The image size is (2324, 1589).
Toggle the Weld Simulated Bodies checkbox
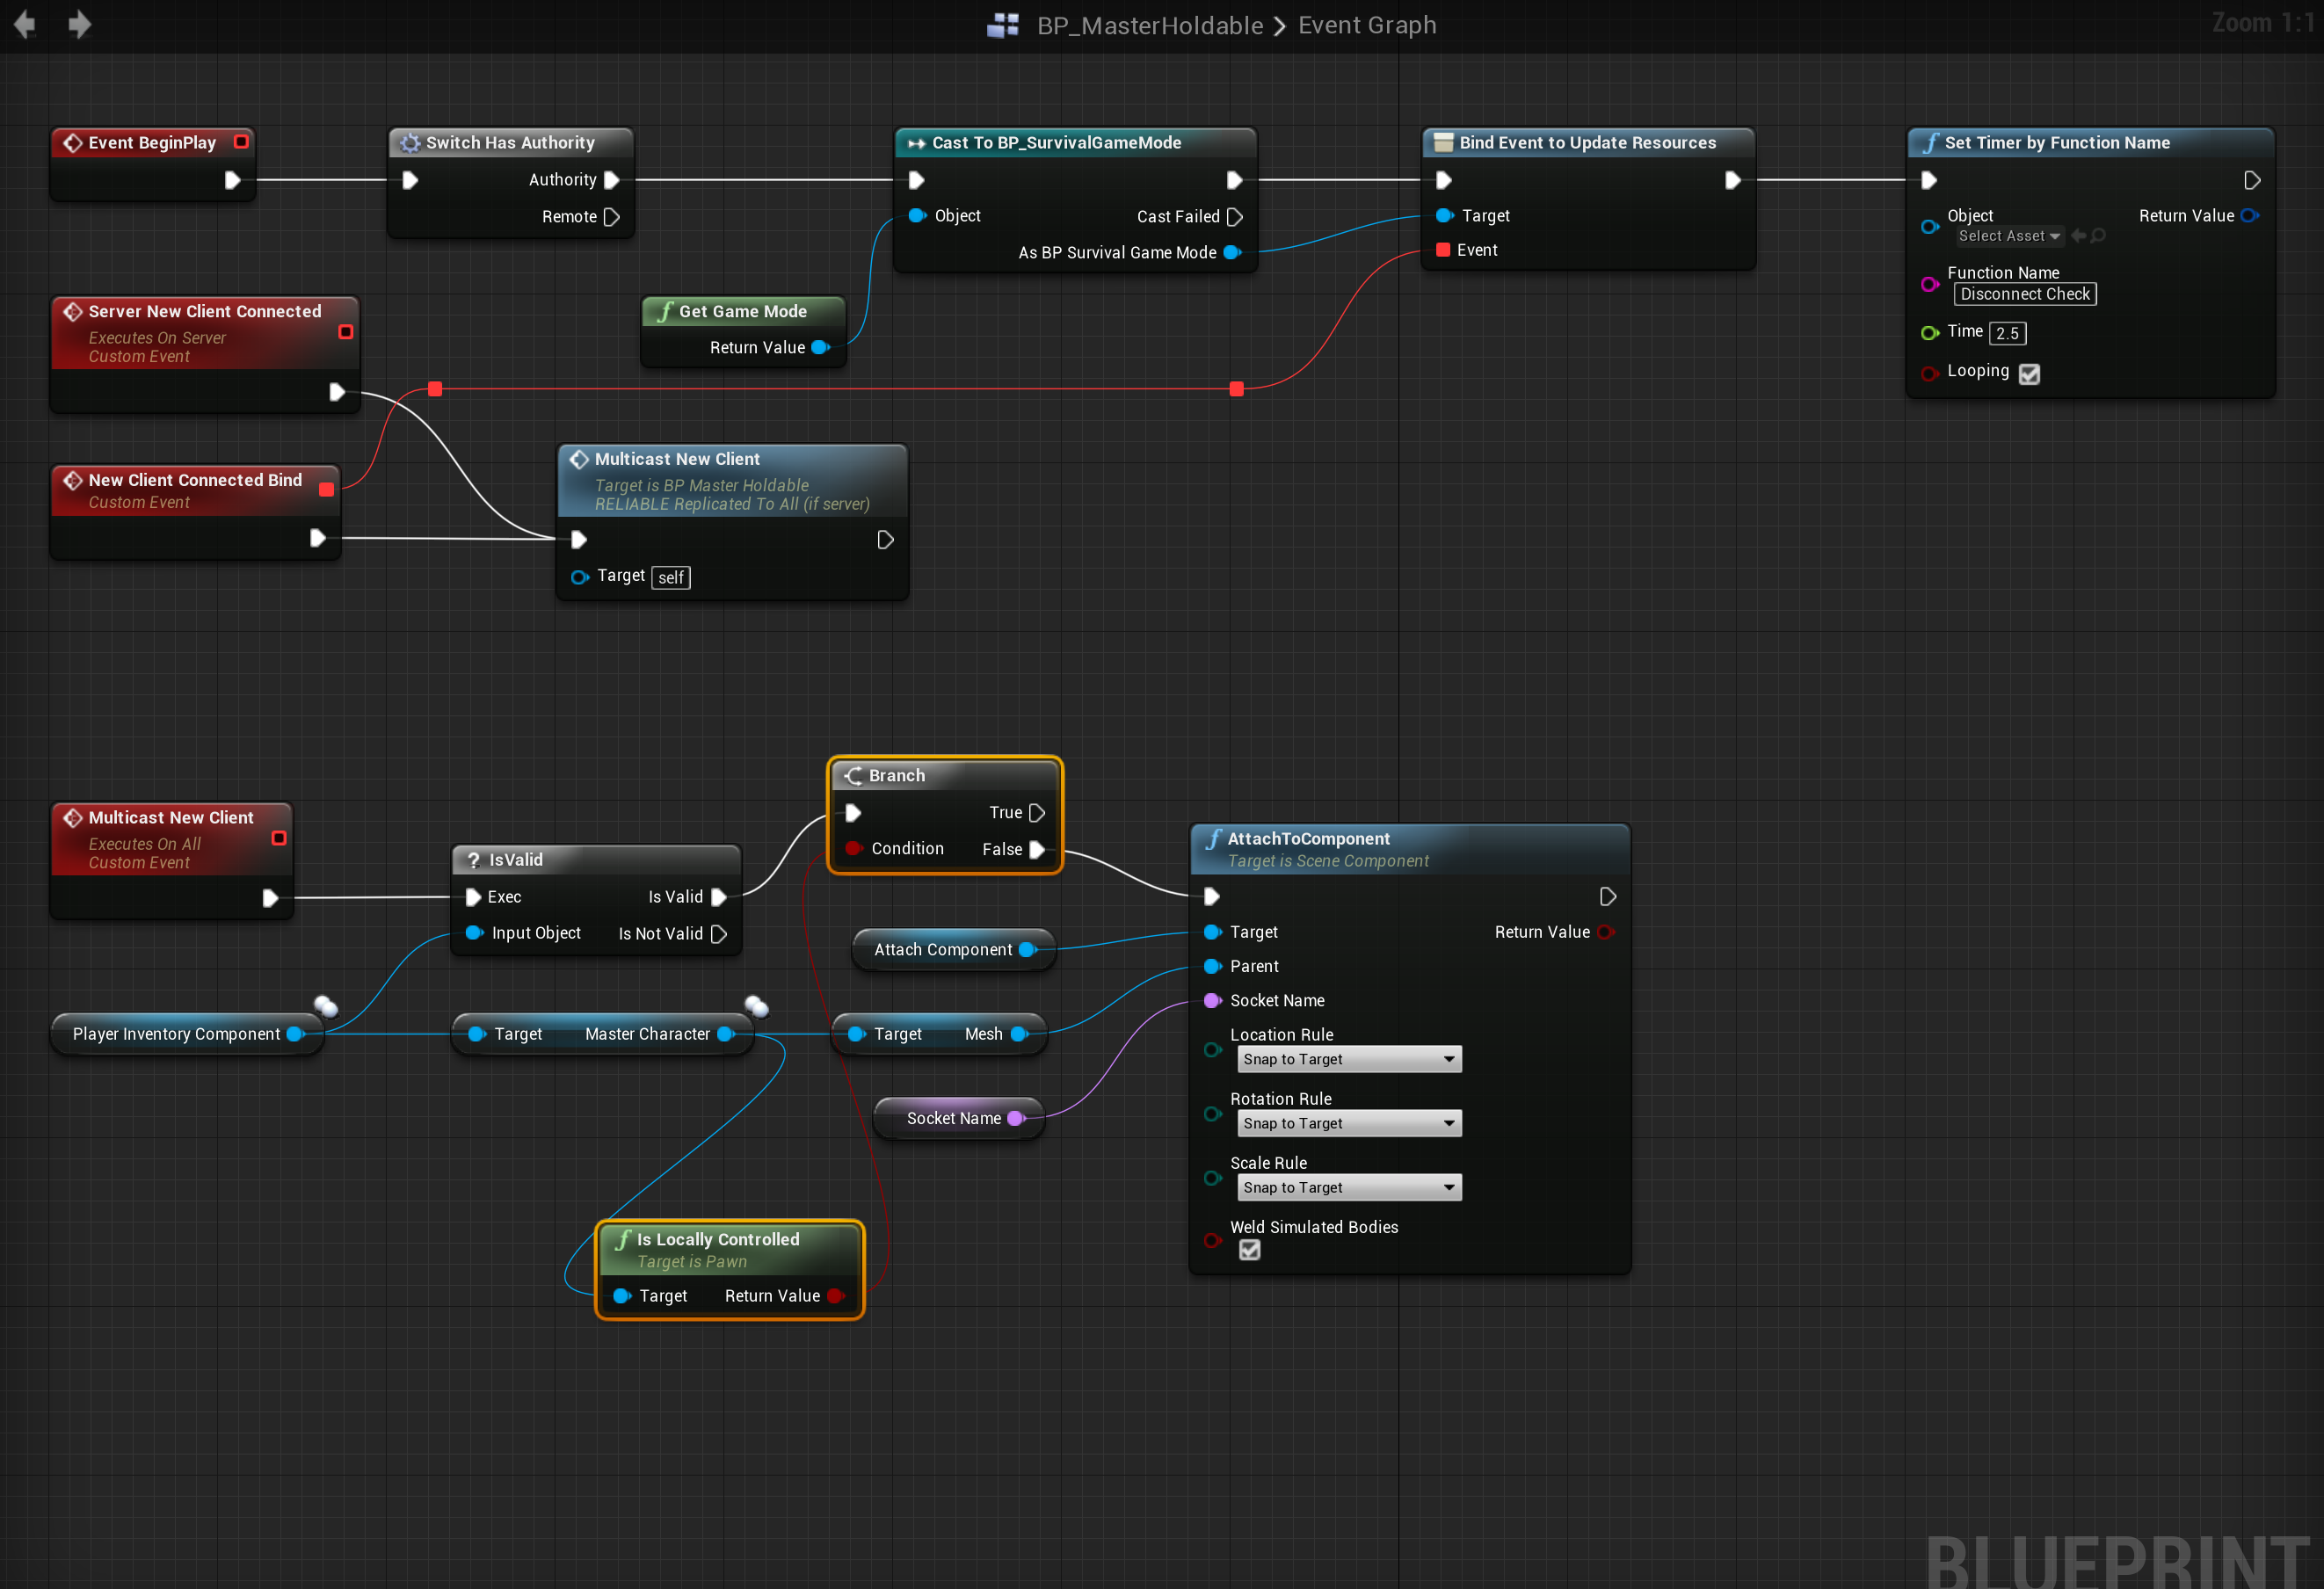[x=1249, y=1250]
